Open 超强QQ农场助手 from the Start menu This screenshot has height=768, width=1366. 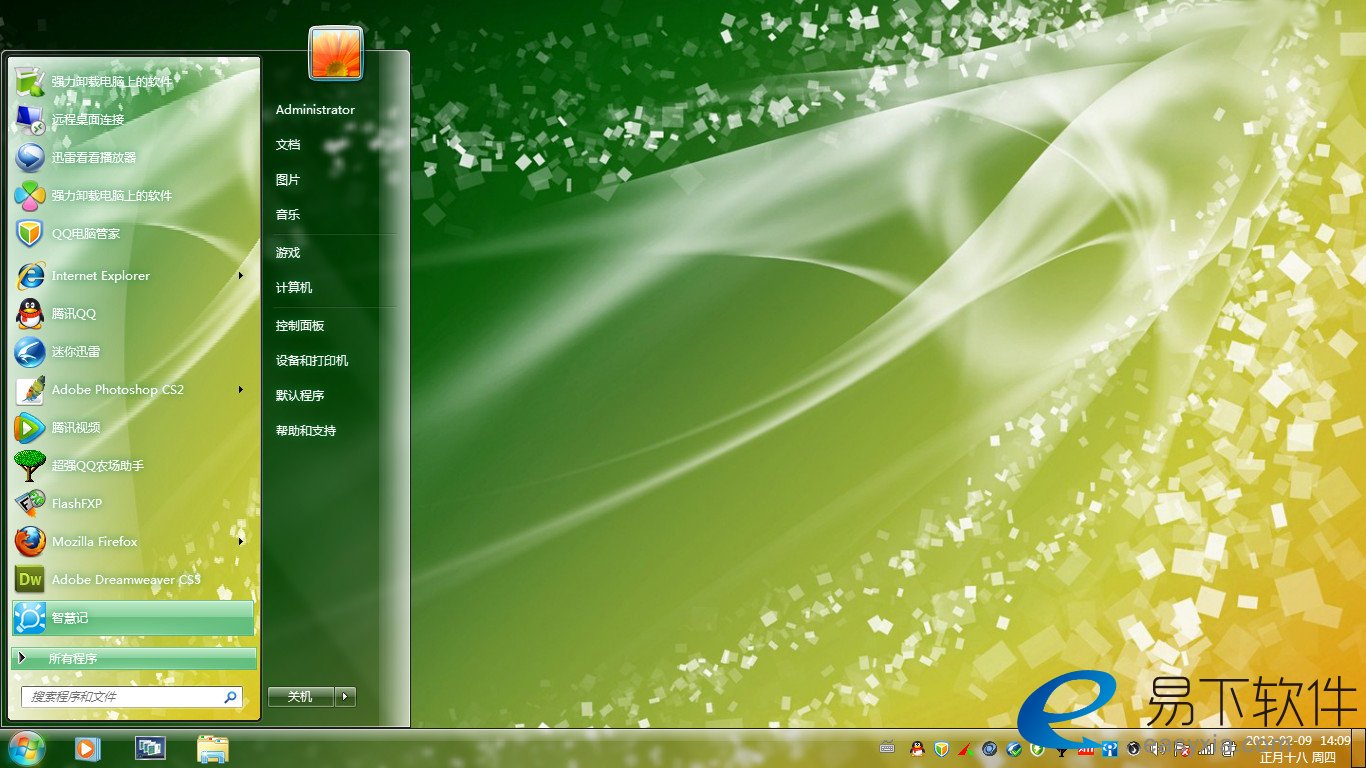click(98, 466)
